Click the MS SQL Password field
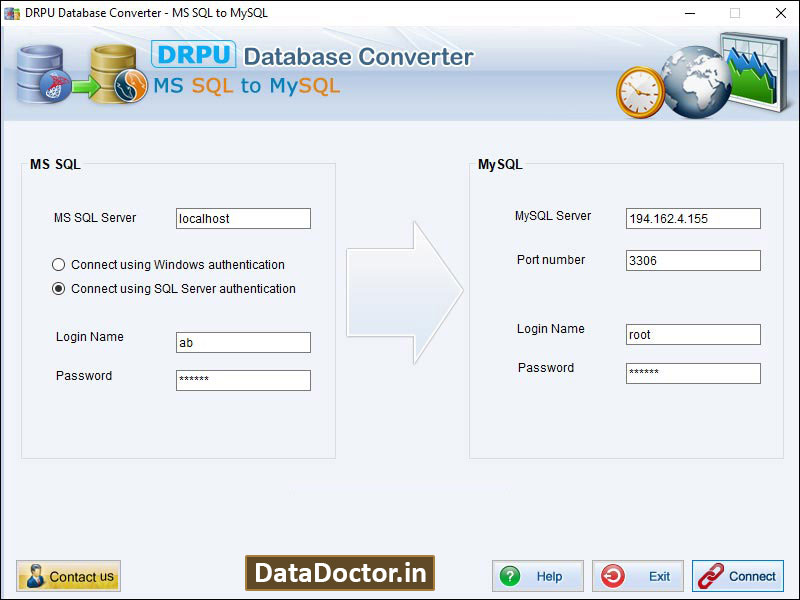800x600 pixels. pyautogui.click(x=243, y=380)
